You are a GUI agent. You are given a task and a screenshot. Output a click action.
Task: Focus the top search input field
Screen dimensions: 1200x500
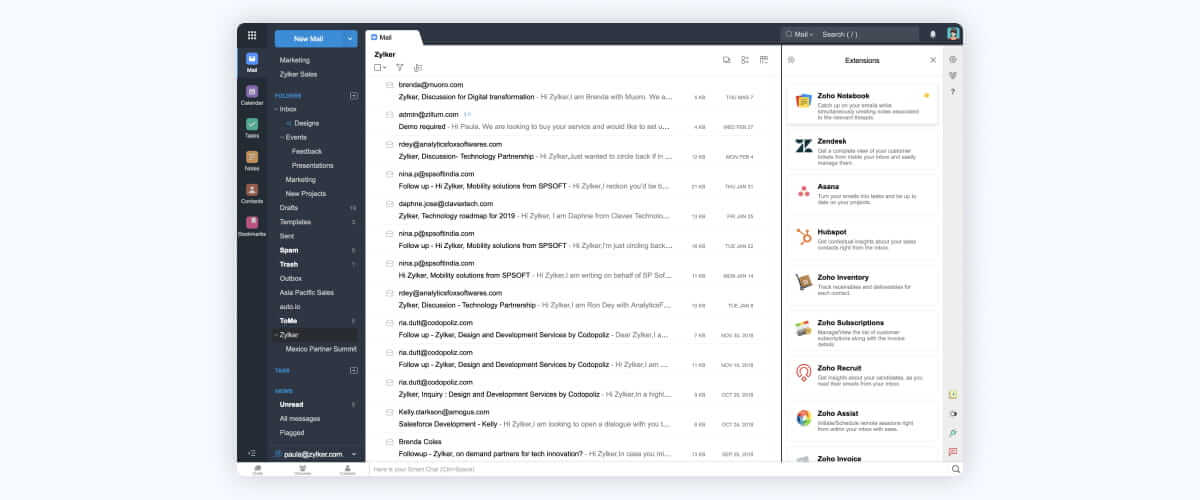(869, 34)
